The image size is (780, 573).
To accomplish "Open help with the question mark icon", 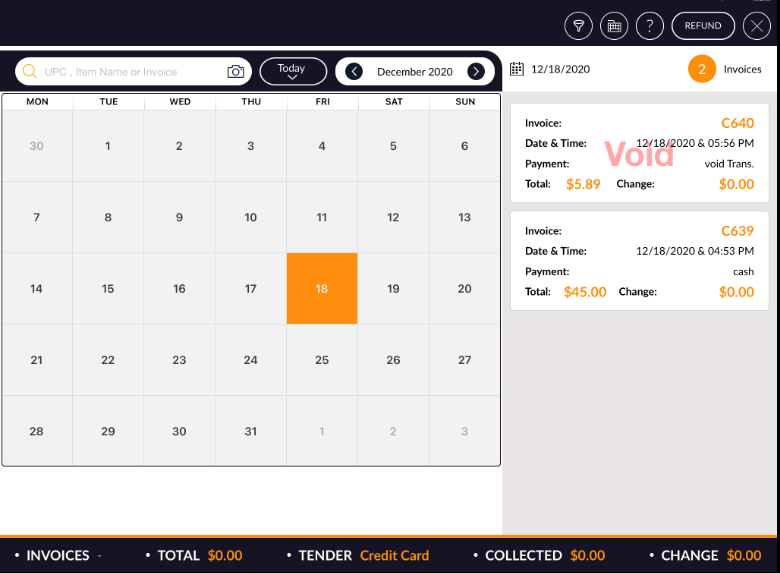I will tap(650, 26).
